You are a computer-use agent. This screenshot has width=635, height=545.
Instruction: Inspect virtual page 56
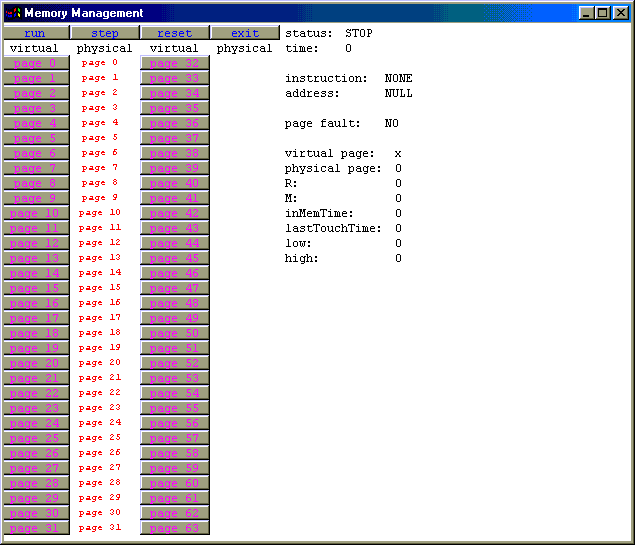tap(175, 423)
